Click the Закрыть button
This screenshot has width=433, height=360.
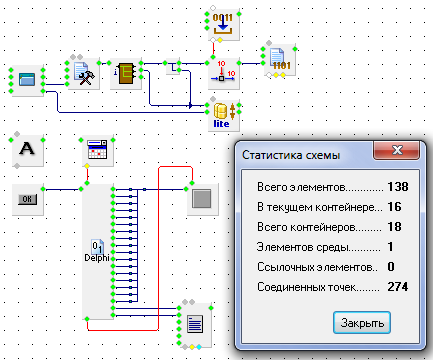(x=362, y=323)
